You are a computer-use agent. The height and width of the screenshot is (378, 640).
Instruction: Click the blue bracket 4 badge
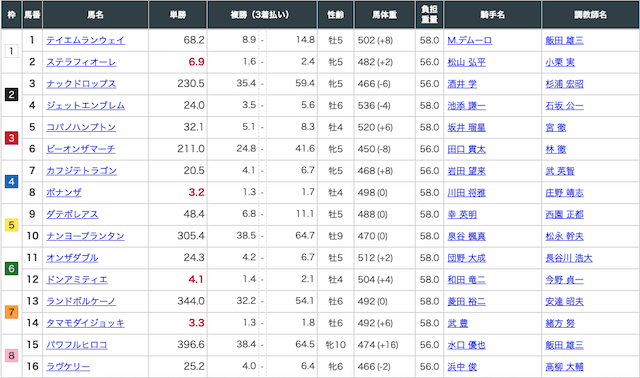11,181
